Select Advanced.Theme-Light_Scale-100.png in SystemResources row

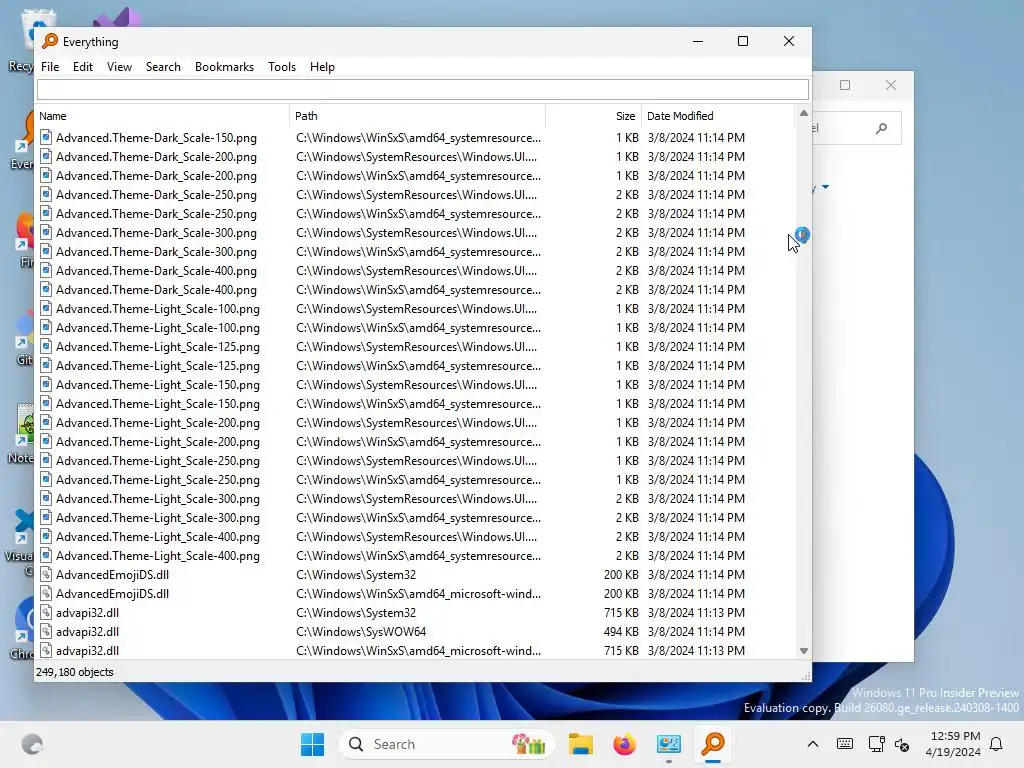pyautogui.click(x=157, y=308)
